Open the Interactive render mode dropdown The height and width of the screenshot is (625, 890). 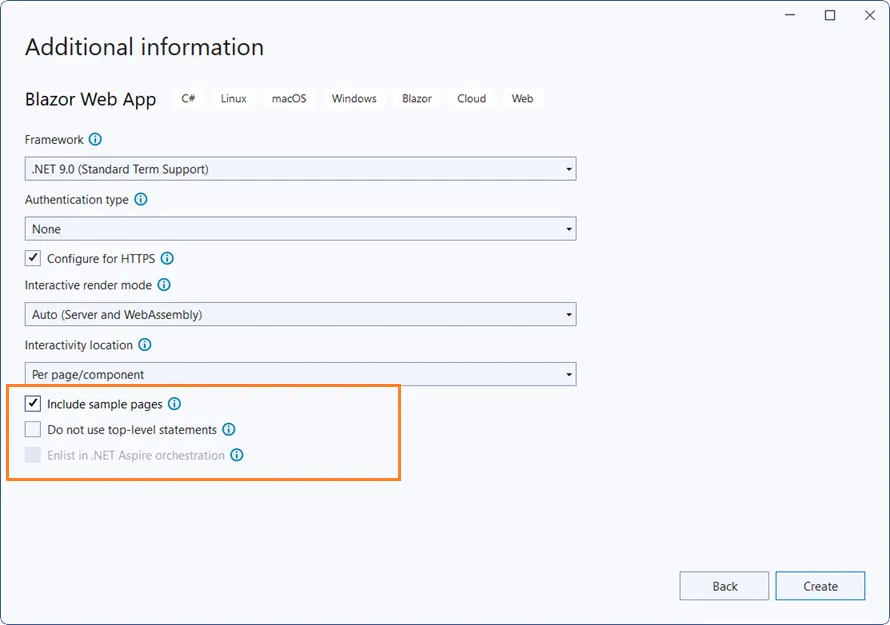pyautogui.click(x=300, y=313)
